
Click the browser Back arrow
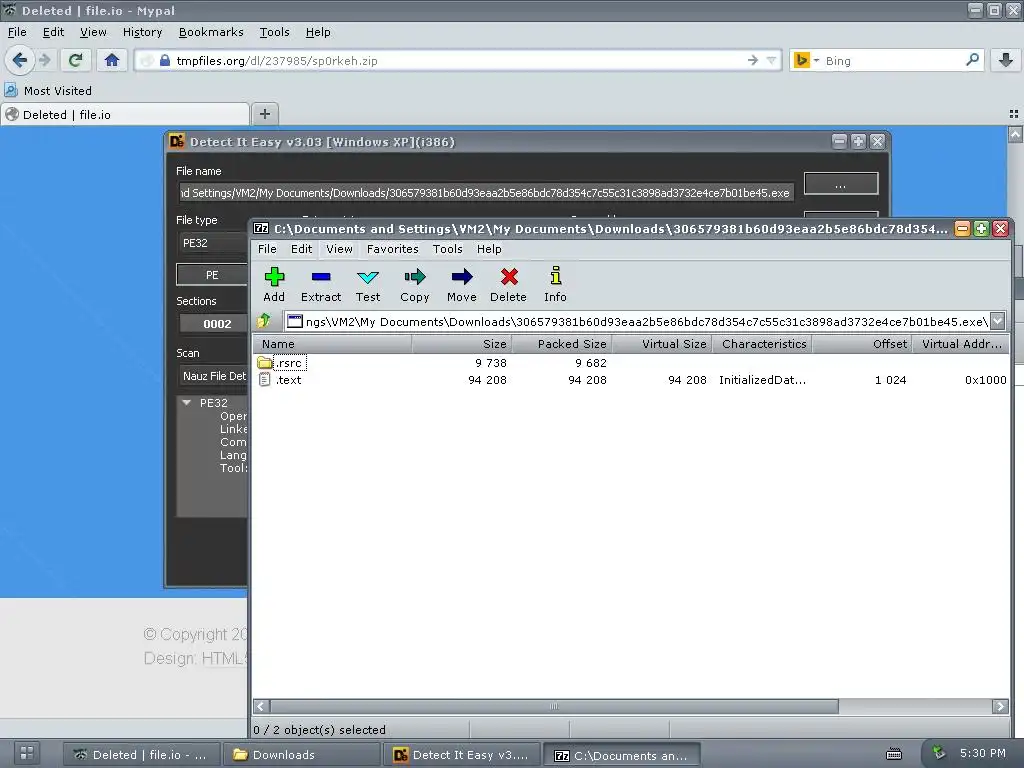point(20,60)
